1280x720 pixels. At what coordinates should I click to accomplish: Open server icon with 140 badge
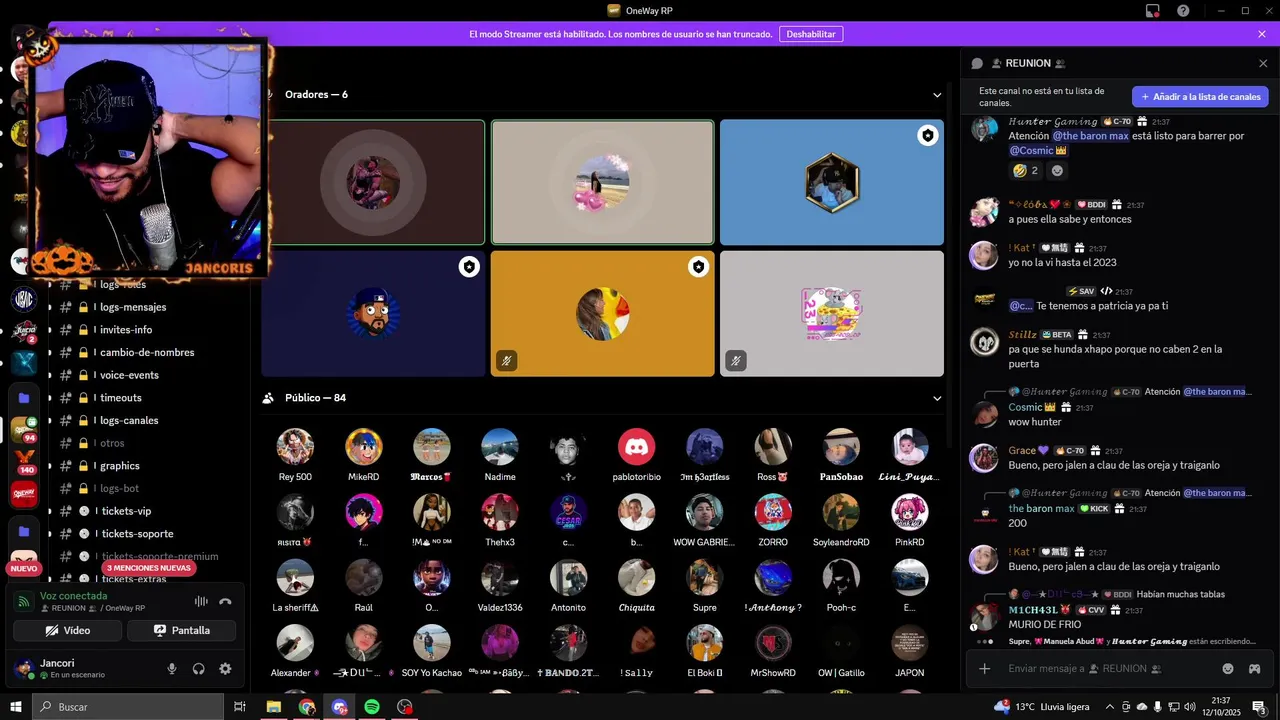(x=24, y=461)
